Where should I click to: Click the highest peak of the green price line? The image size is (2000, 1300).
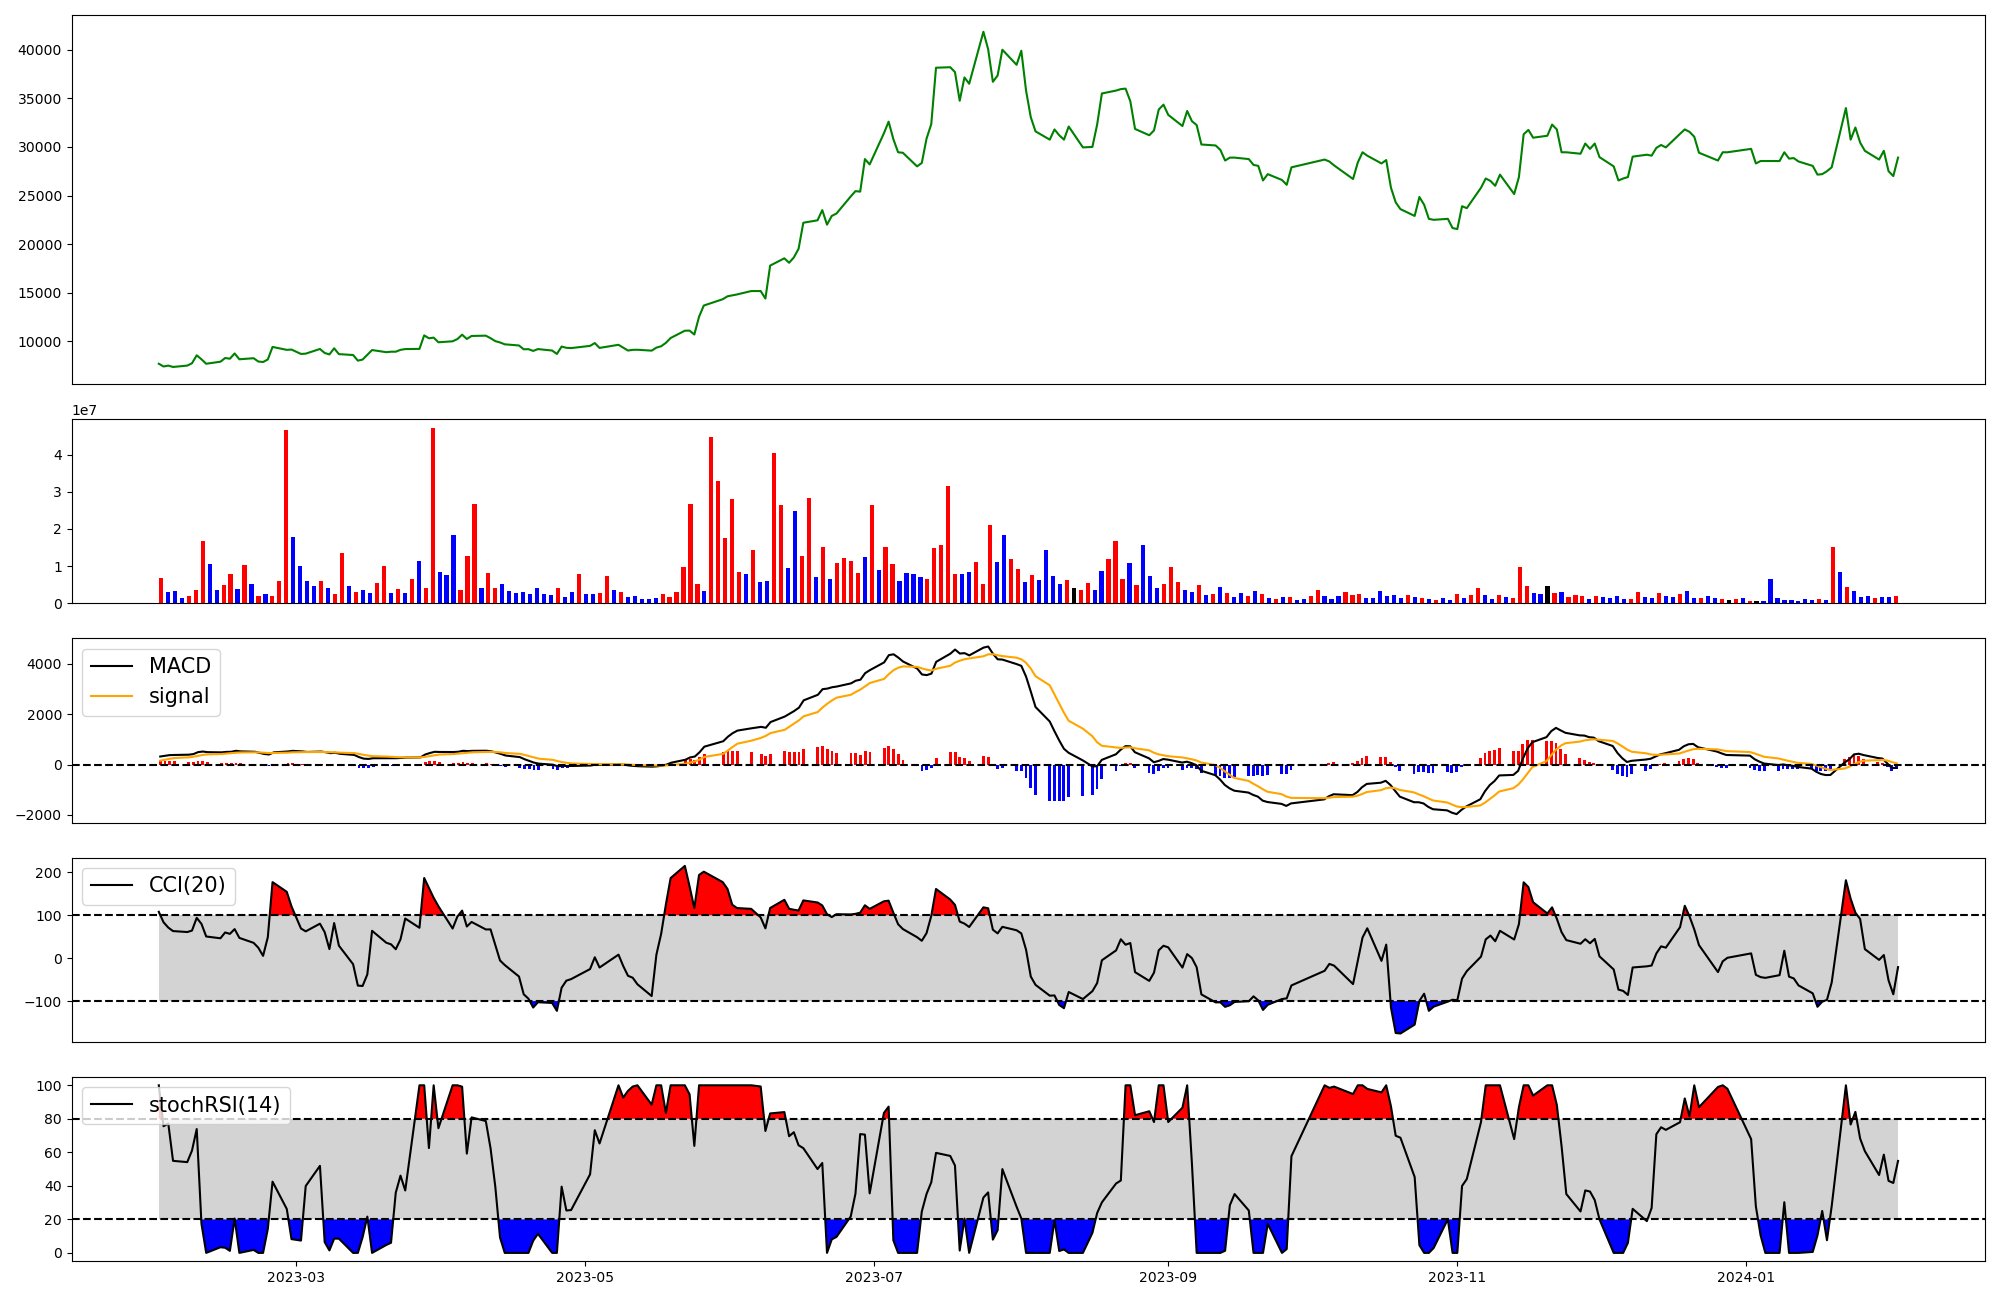click(983, 32)
